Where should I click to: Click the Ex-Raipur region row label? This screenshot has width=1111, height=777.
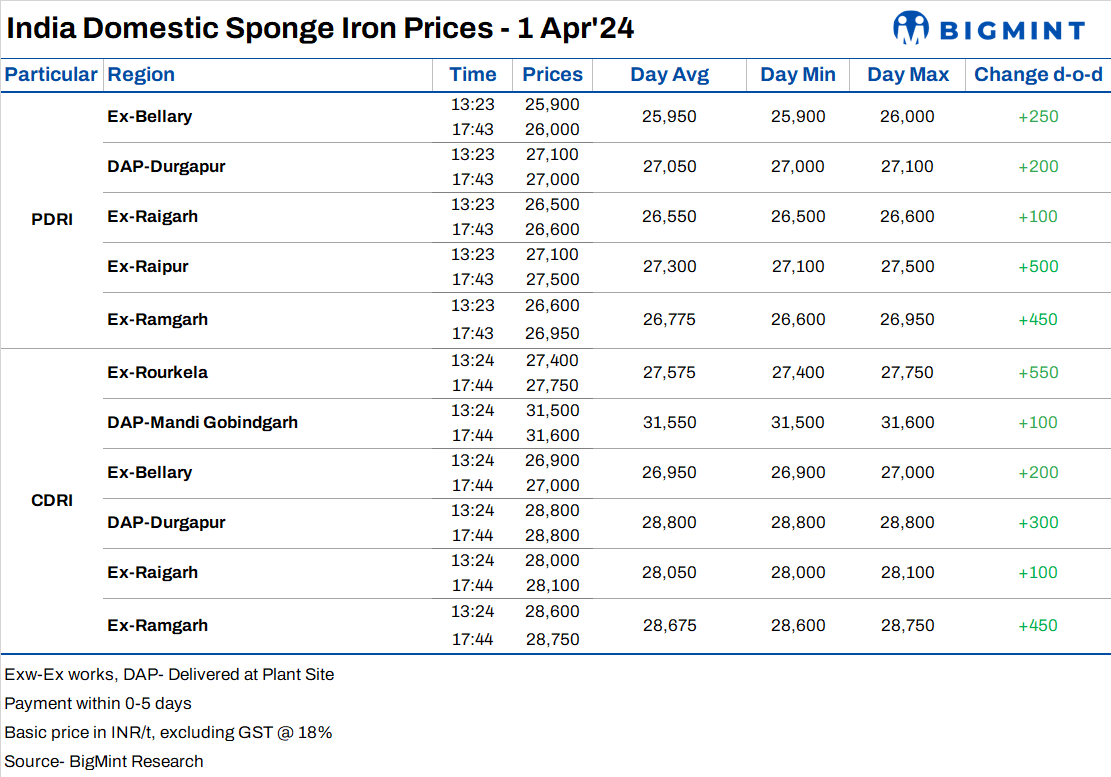pyautogui.click(x=148, y=267)
